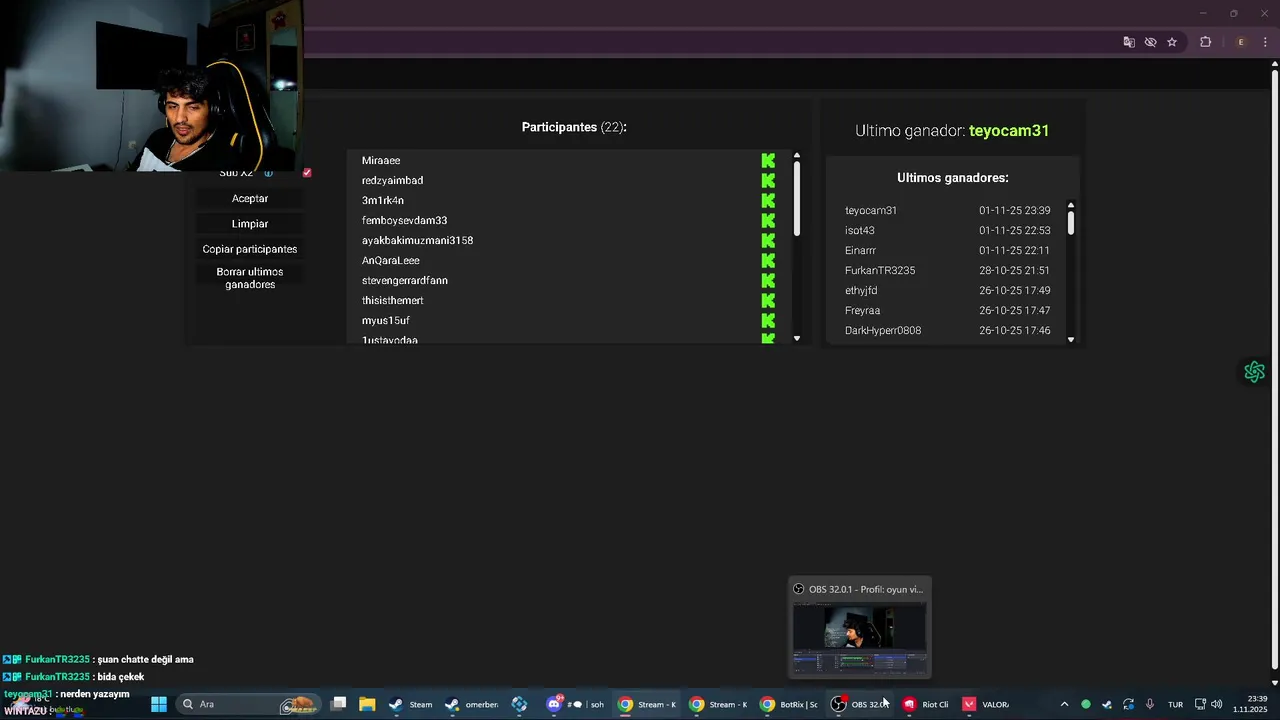Open File Explorer from the taskbar
The width and height of the screenshot is (1280, 720).
point(367,704)
